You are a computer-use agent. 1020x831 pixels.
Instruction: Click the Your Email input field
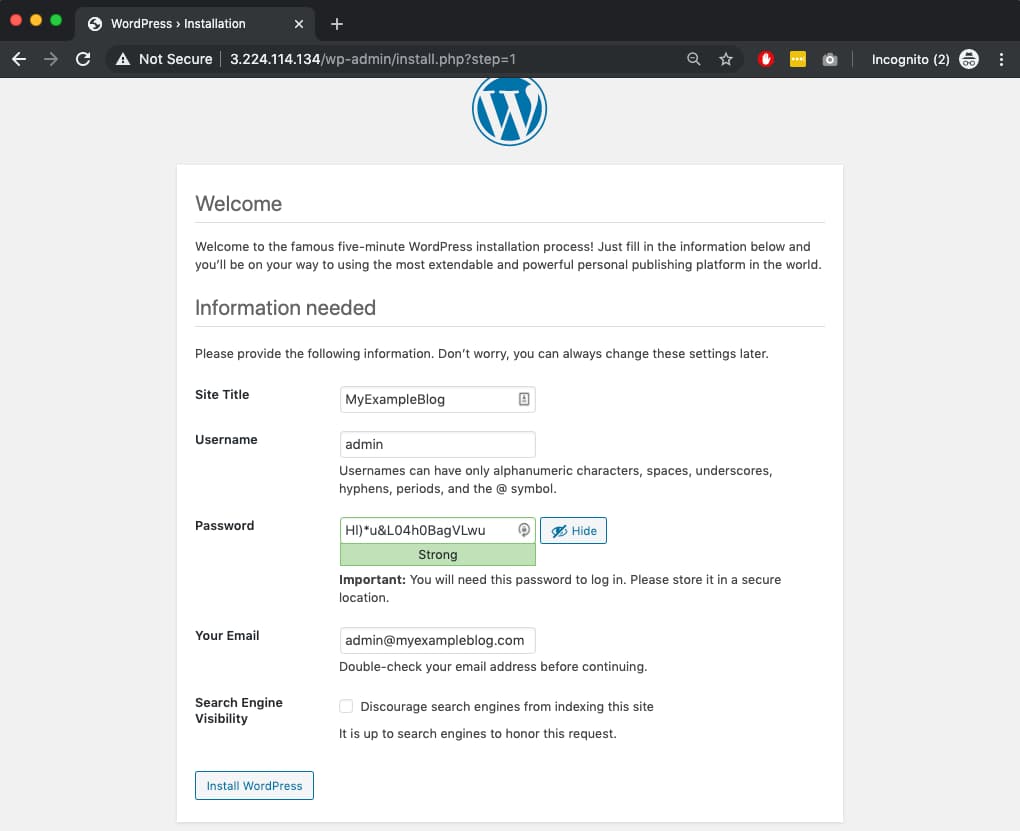pyautogui.click(x=437, y=640)
